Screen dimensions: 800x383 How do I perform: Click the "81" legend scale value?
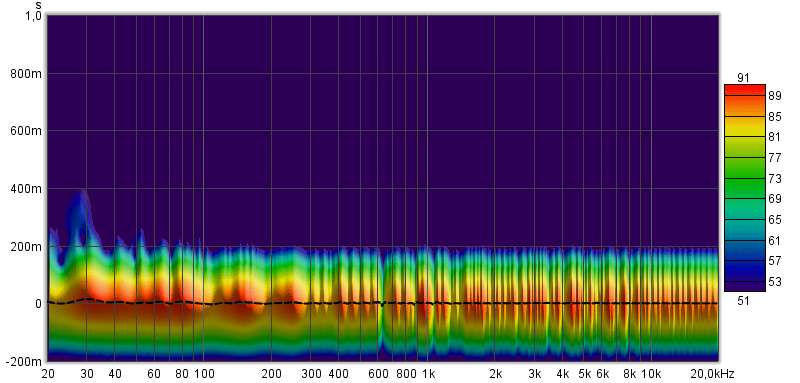pyautogui.click(x=776, y=137)
